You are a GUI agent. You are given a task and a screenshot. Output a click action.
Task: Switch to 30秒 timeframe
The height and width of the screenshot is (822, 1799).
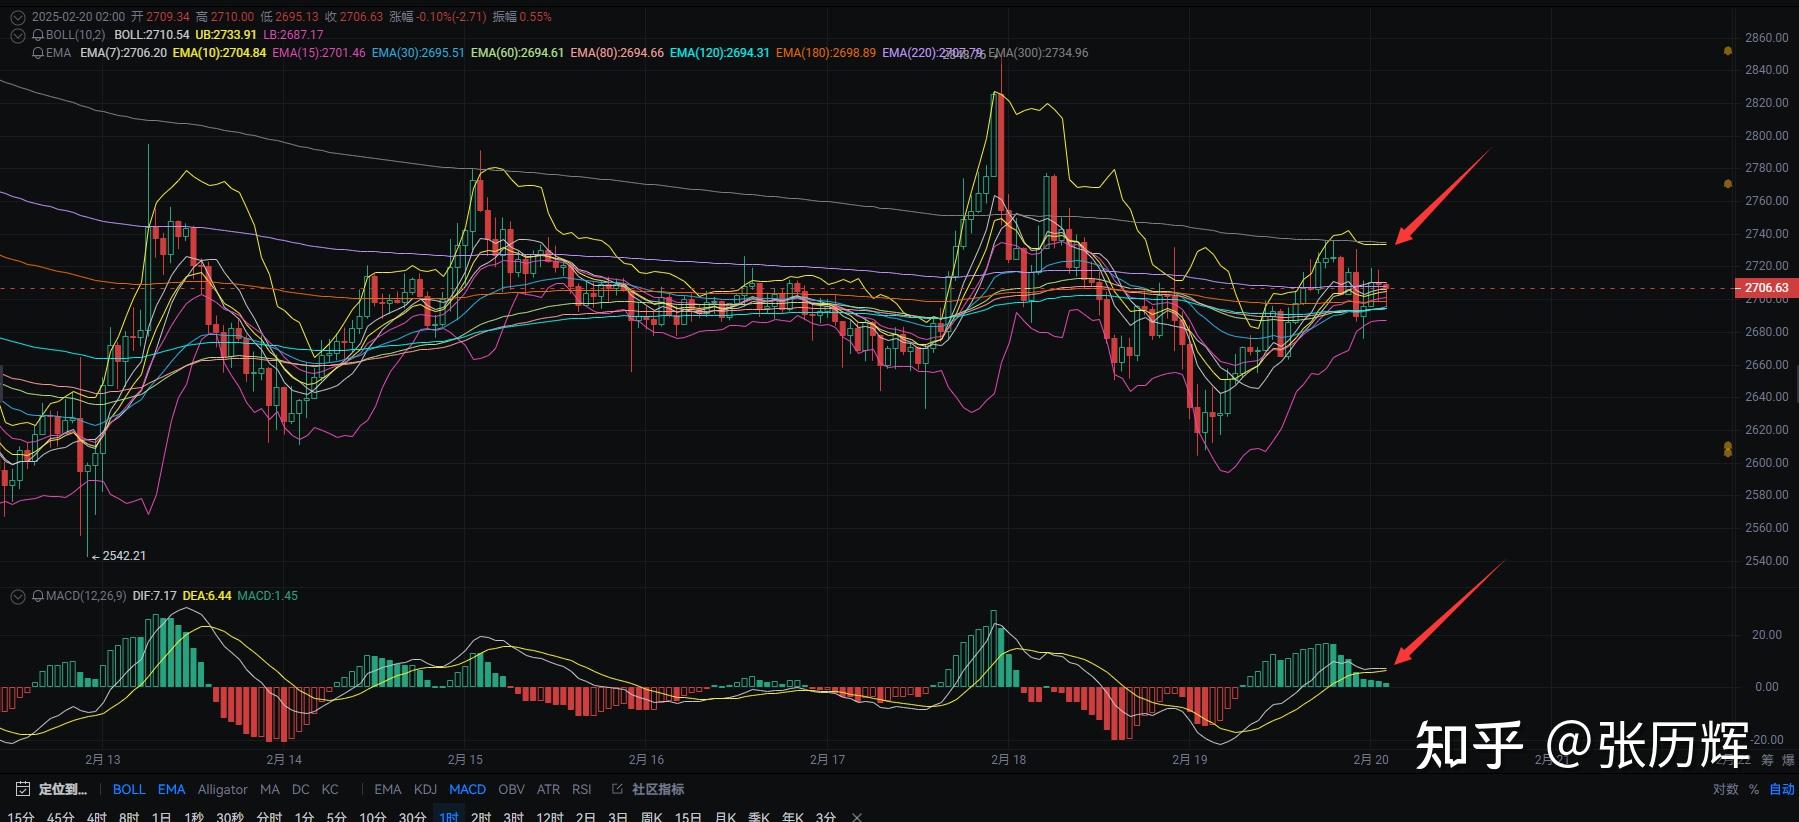coord(230,816)
